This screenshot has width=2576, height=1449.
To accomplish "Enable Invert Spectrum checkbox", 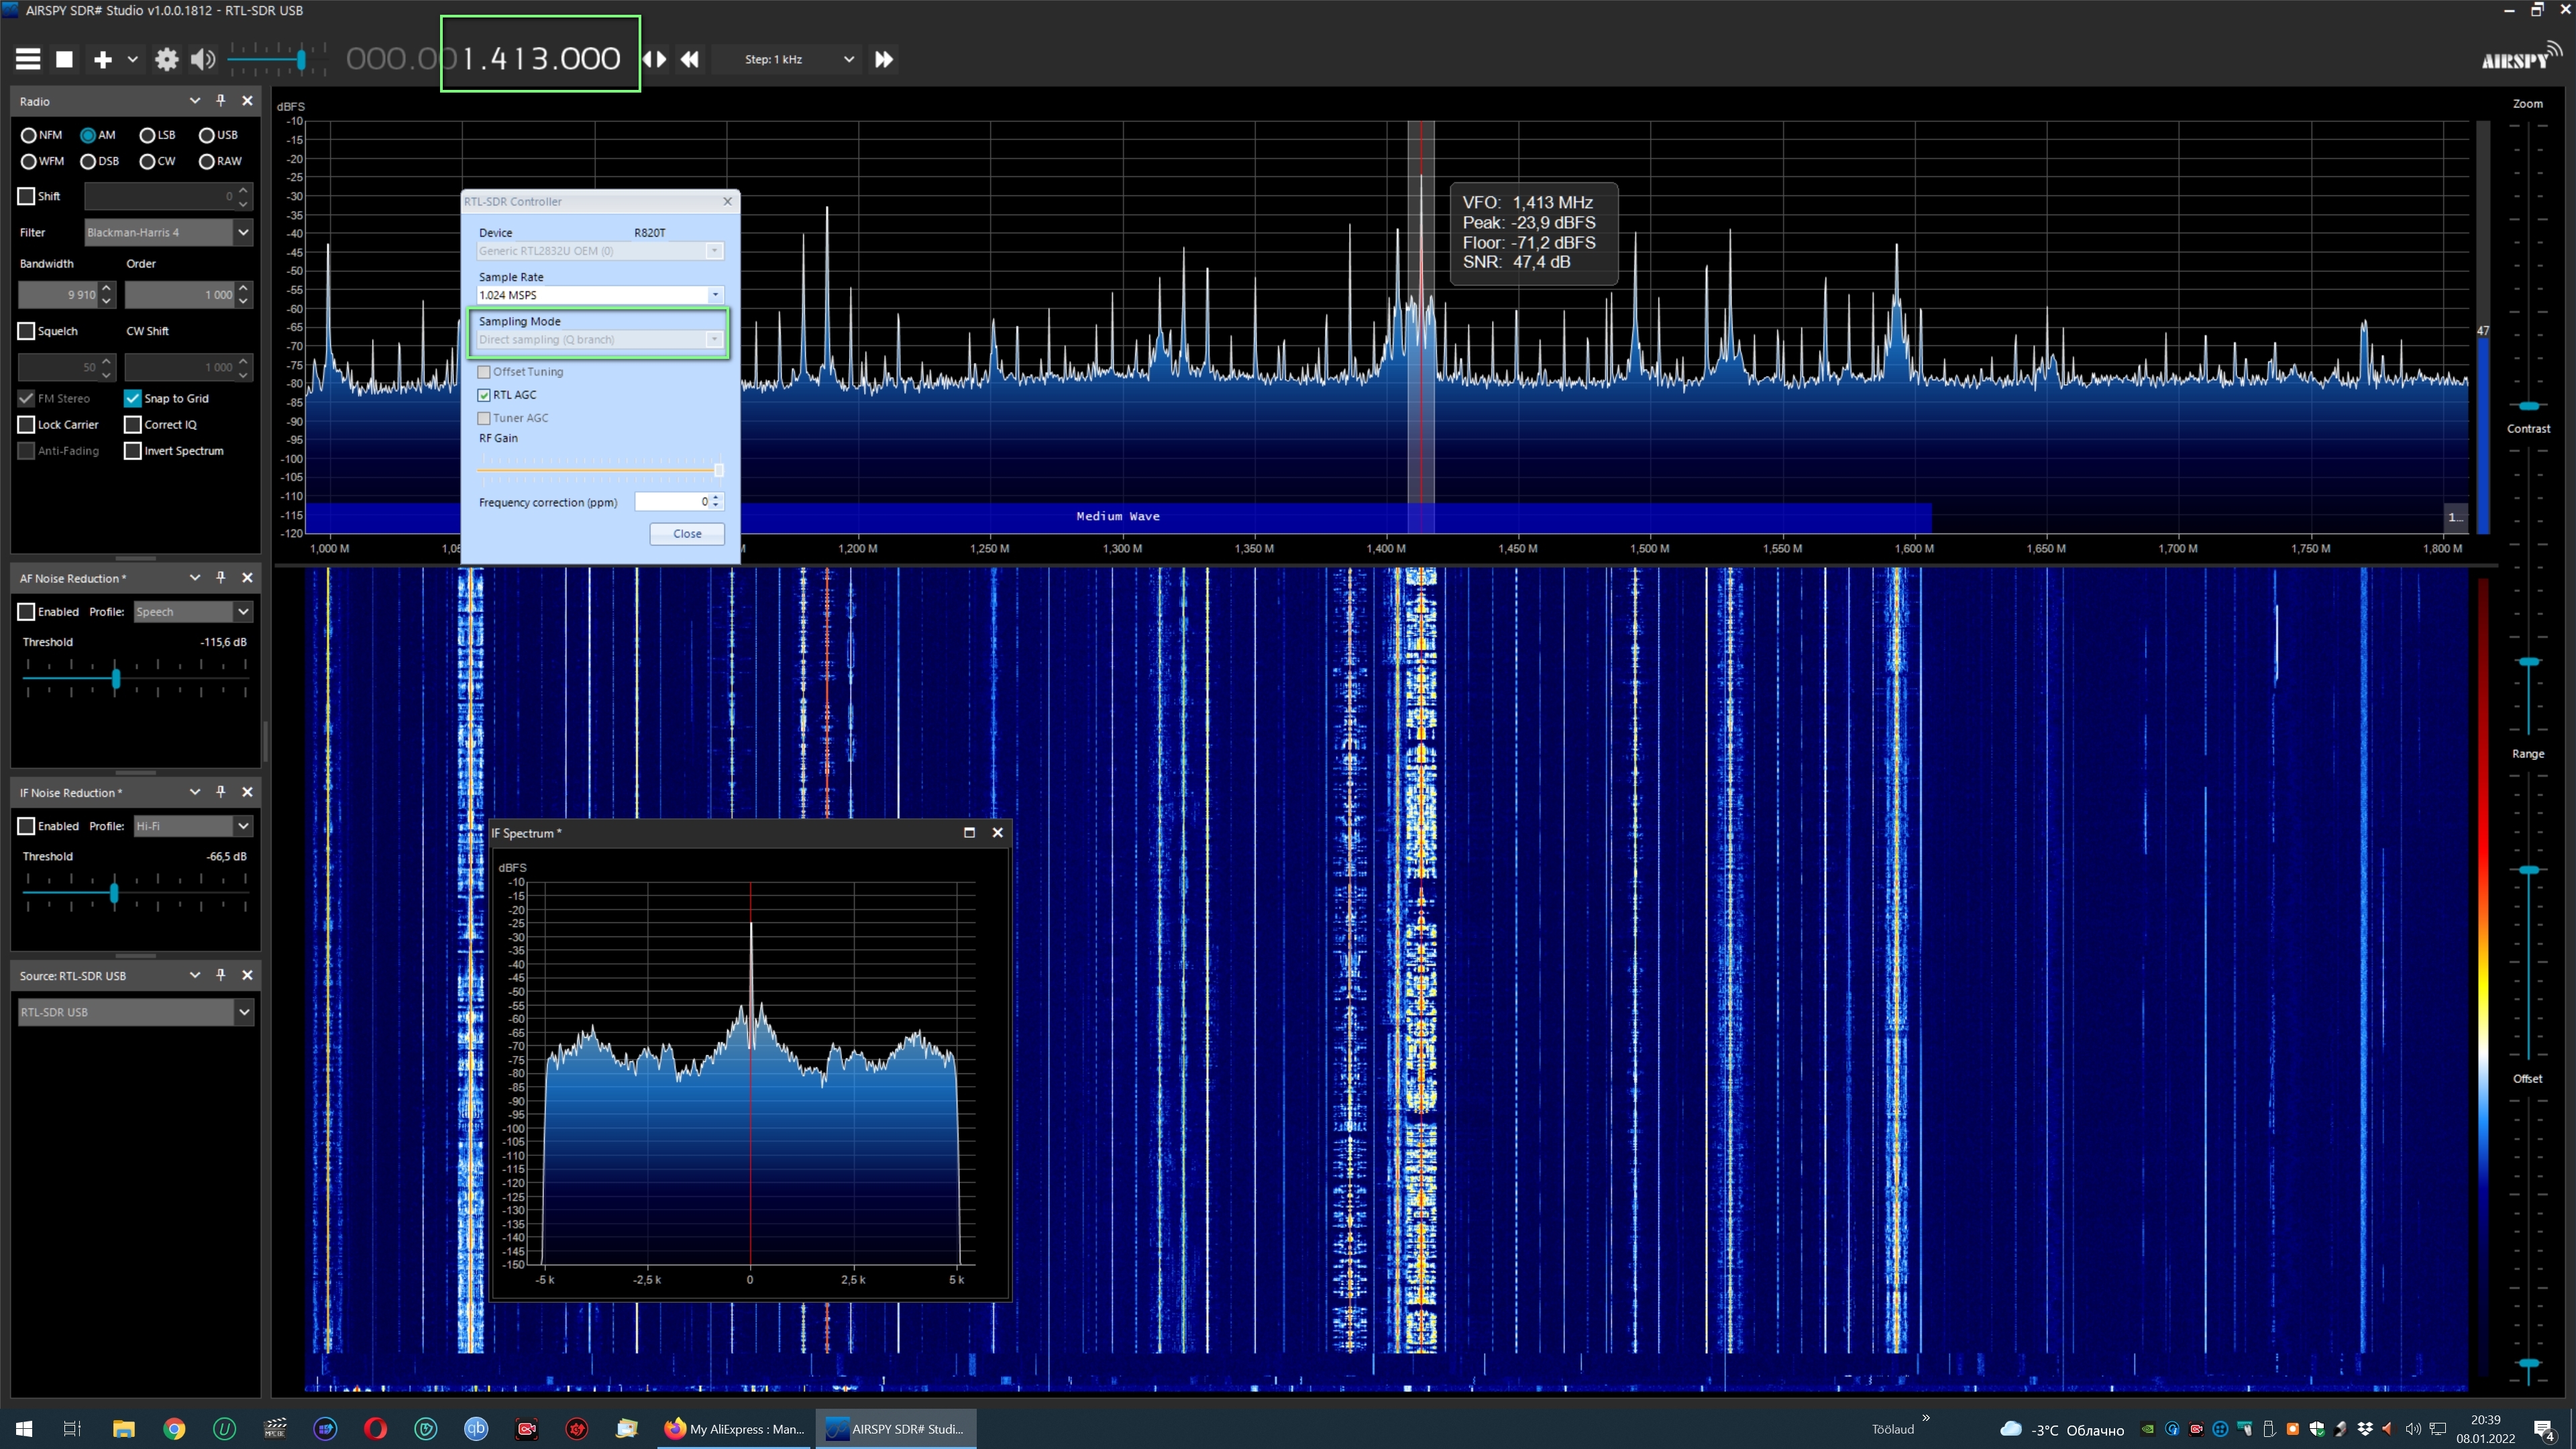I will coord(133,451).
